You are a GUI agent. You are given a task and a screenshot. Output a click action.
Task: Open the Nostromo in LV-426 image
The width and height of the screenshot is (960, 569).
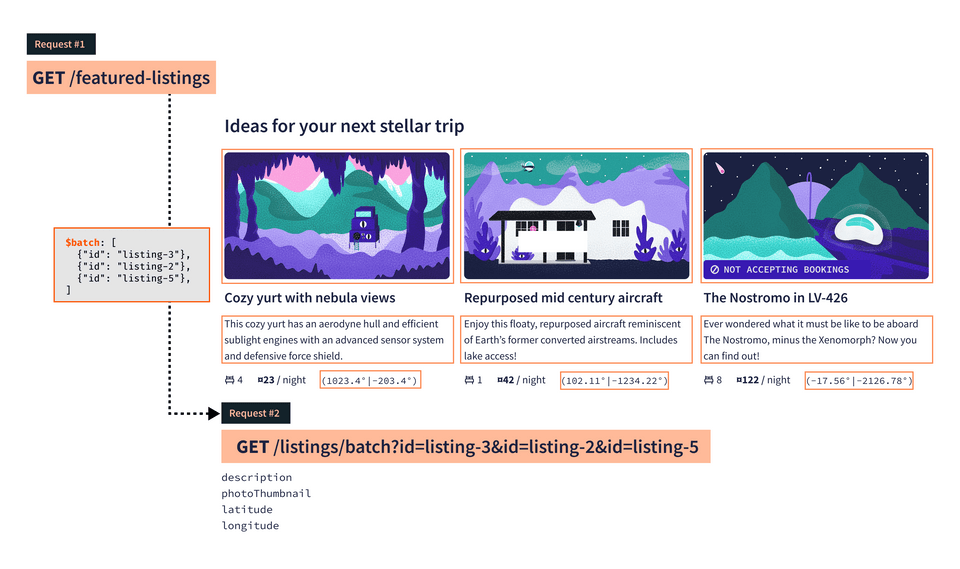[x=816, y=216]
